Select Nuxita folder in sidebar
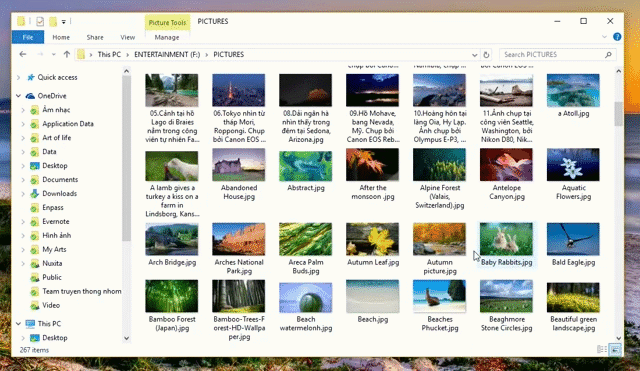 (52, 263)
